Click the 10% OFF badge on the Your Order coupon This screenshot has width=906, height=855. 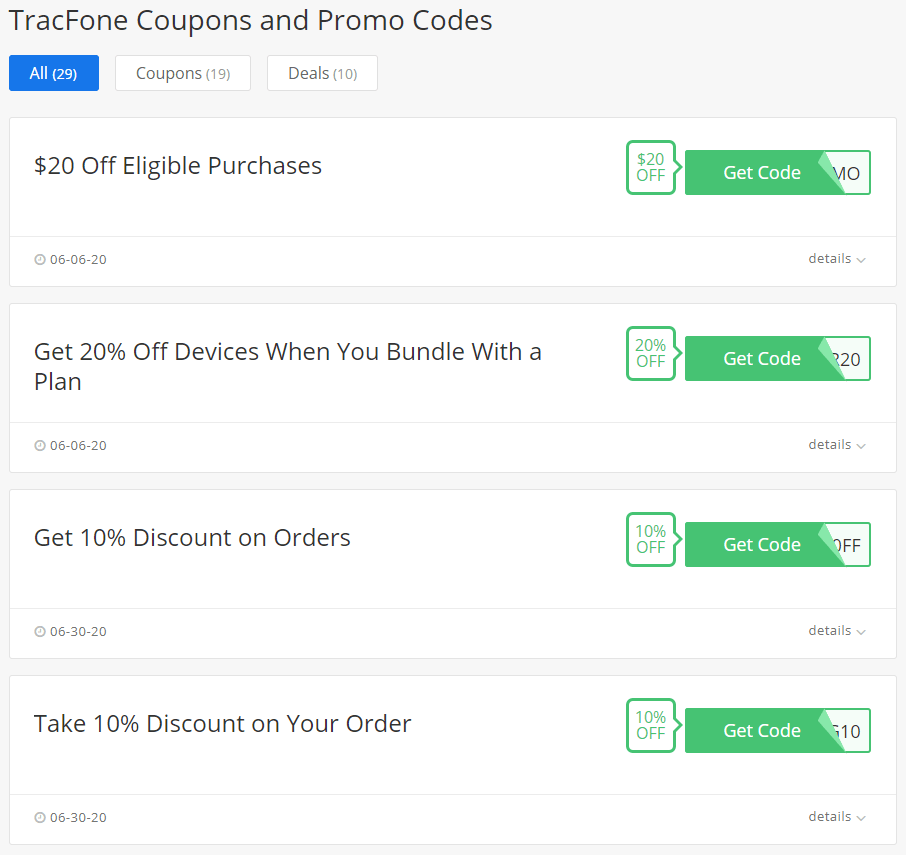coord(651,726)
